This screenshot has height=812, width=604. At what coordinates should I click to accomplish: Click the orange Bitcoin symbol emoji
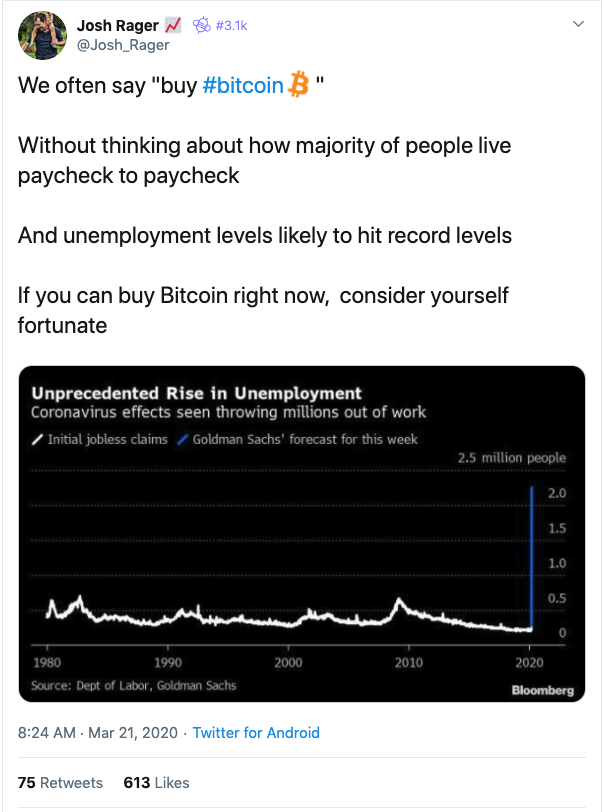[x=298, y=85]
